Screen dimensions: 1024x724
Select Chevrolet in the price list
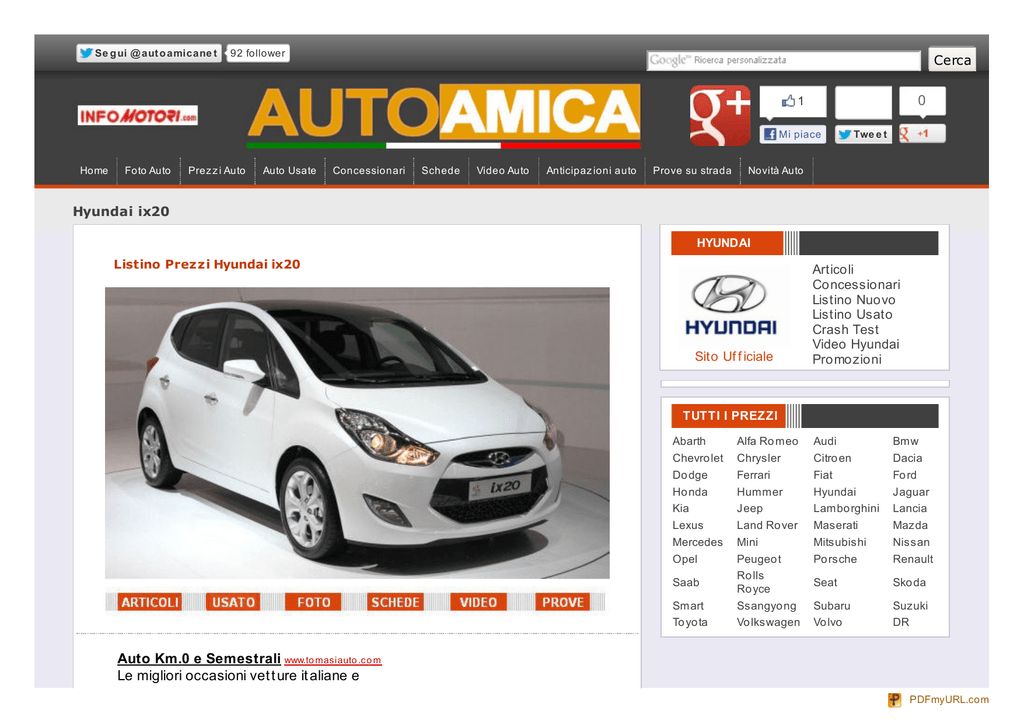click(x=697, y=458)
